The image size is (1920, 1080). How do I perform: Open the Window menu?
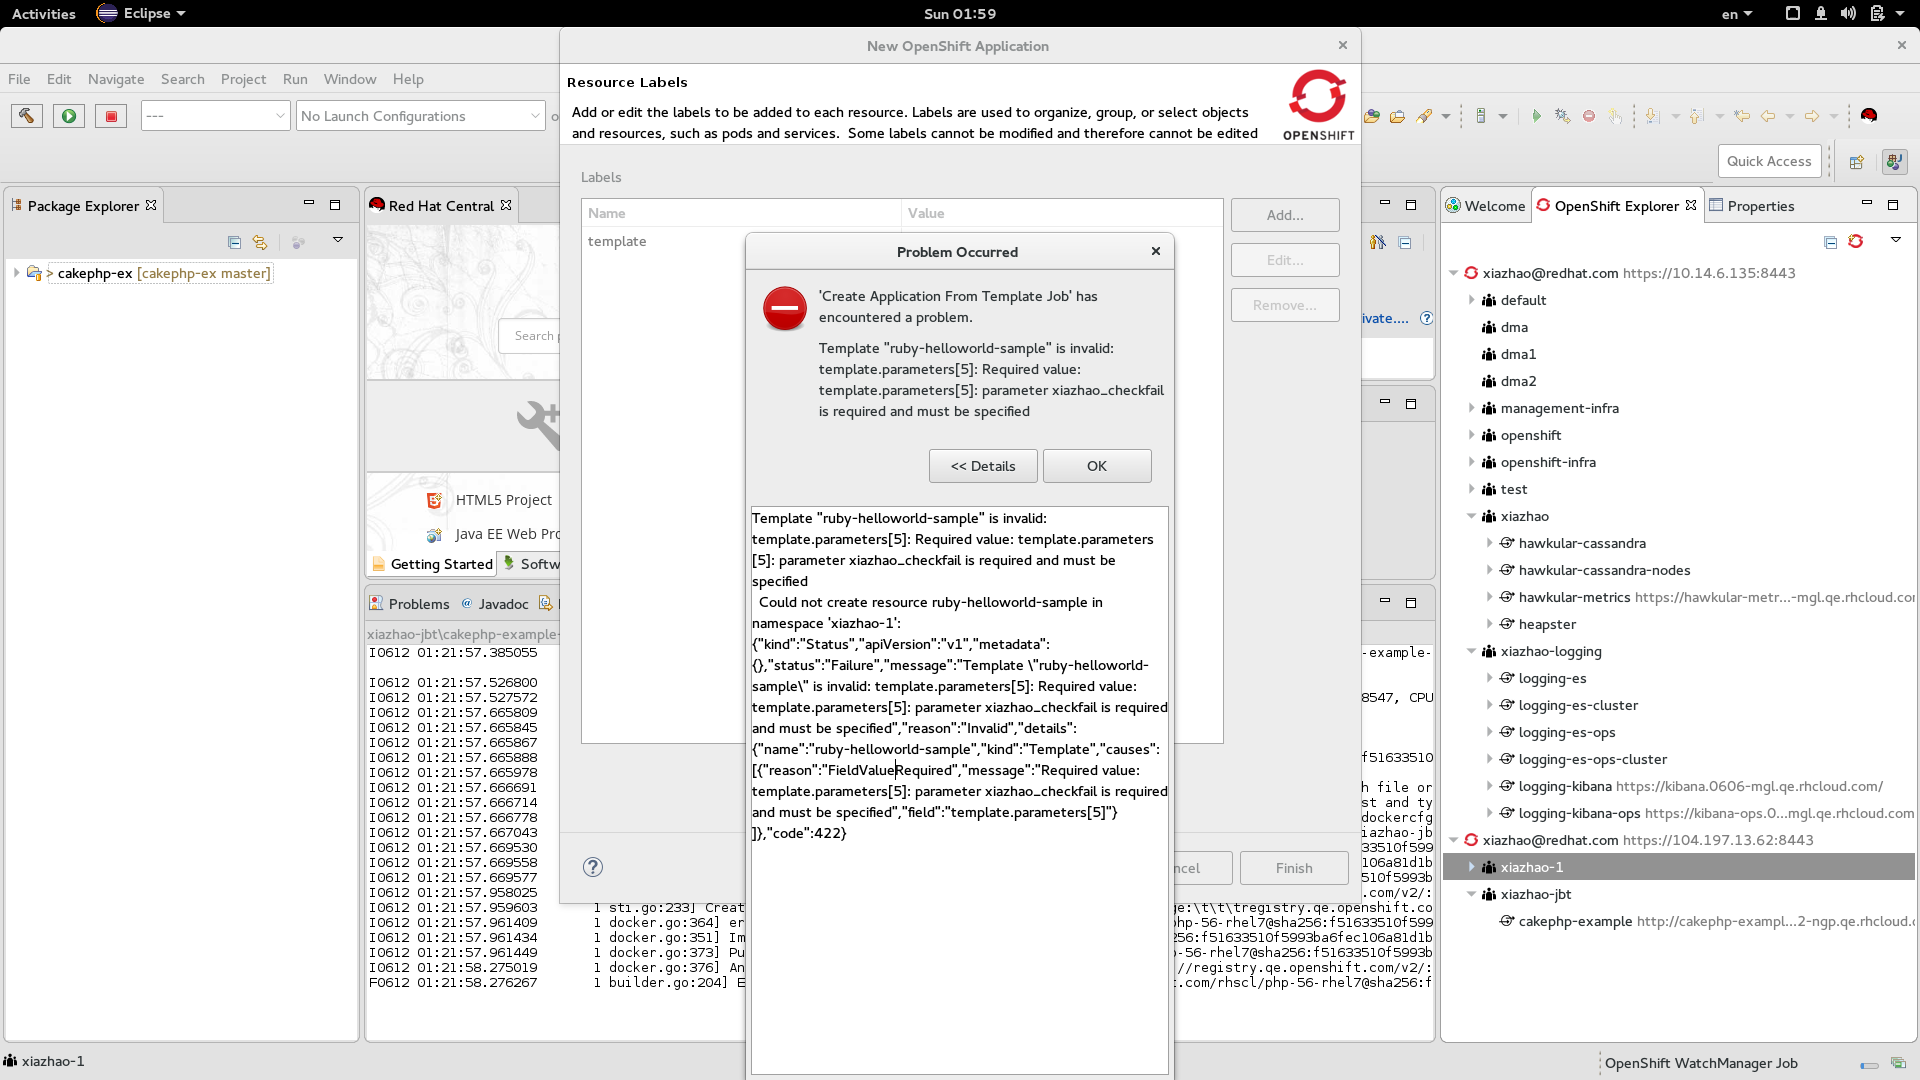[x=349, y=79]
